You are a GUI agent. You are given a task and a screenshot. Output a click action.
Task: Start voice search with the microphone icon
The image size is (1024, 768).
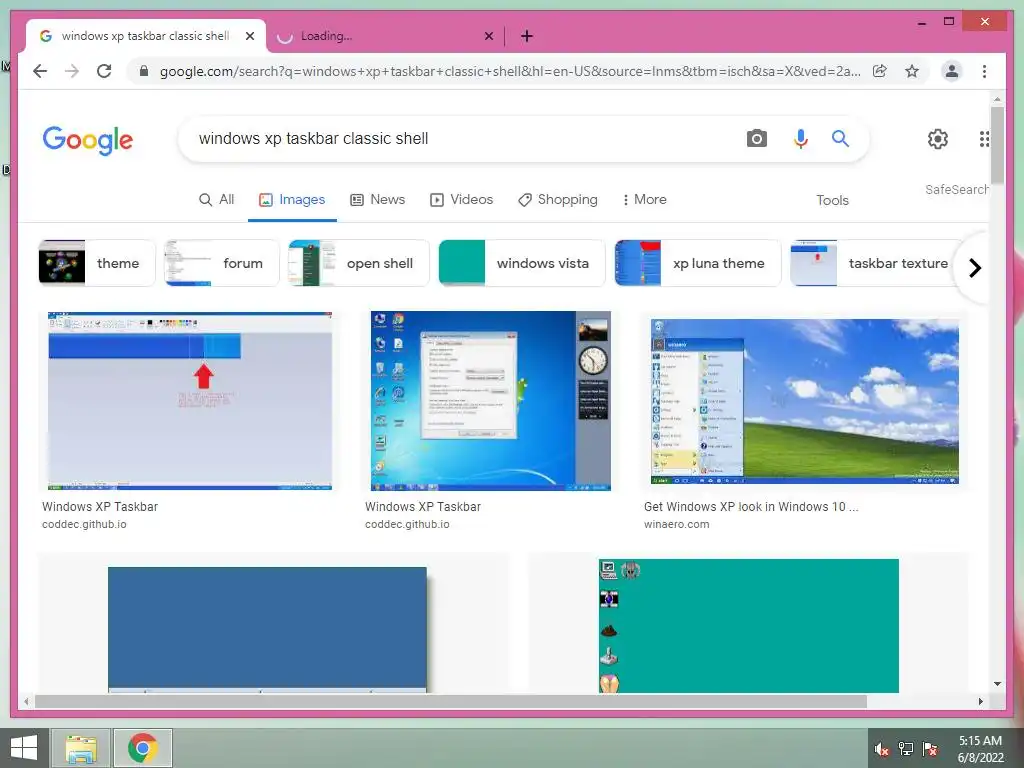(801, 138)
